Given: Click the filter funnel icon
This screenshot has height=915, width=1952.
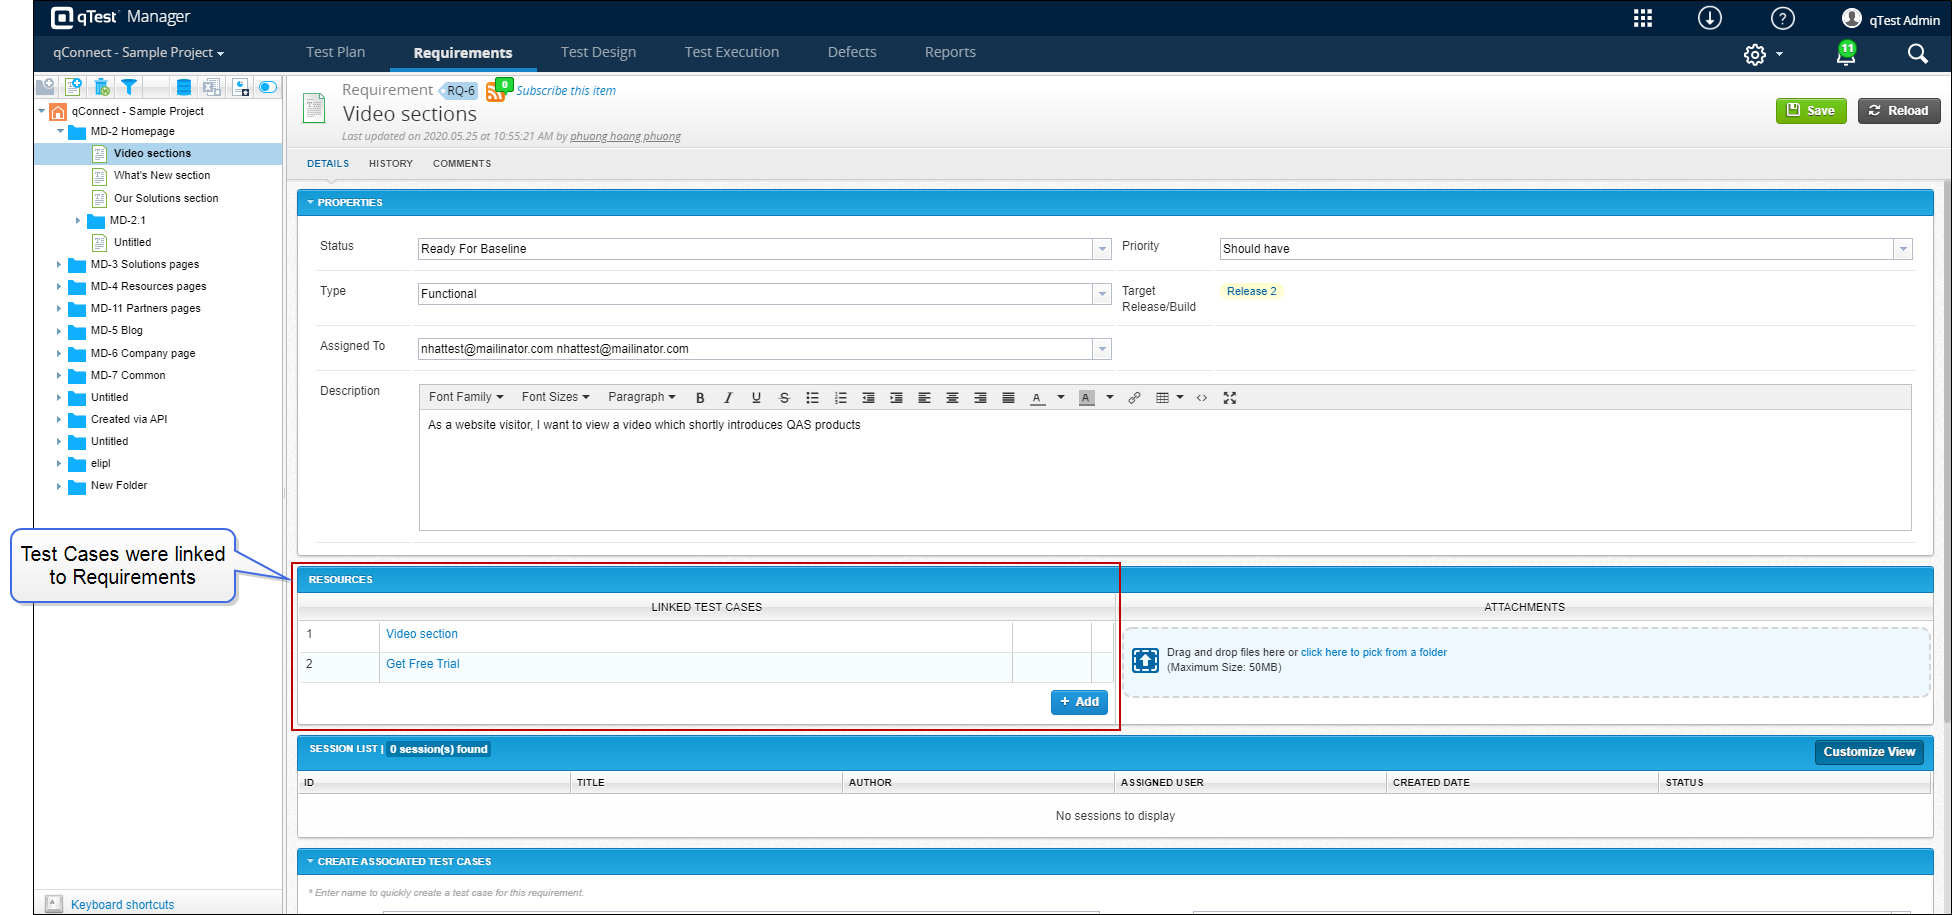Looking at the screenshot, I should click(x=129, y=87).
